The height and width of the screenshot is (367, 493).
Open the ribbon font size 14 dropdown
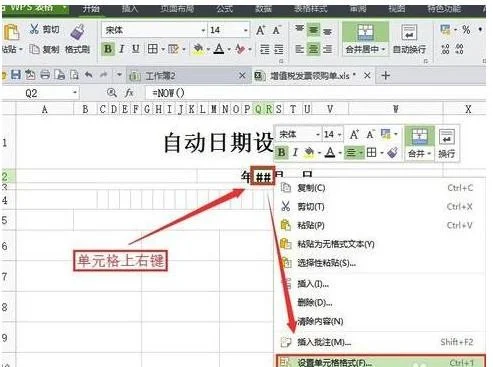pos(245,30)
